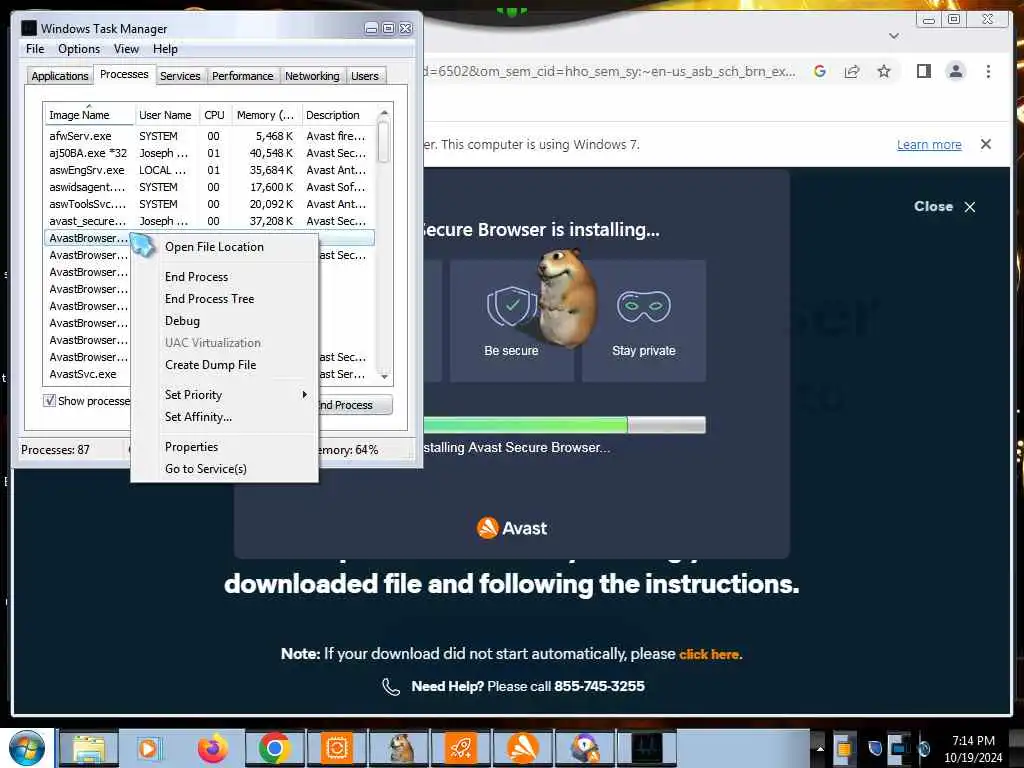Open the puffin bird taskbar icon
The height and width of the screenshot is (768, 1024).
[585, 748]
